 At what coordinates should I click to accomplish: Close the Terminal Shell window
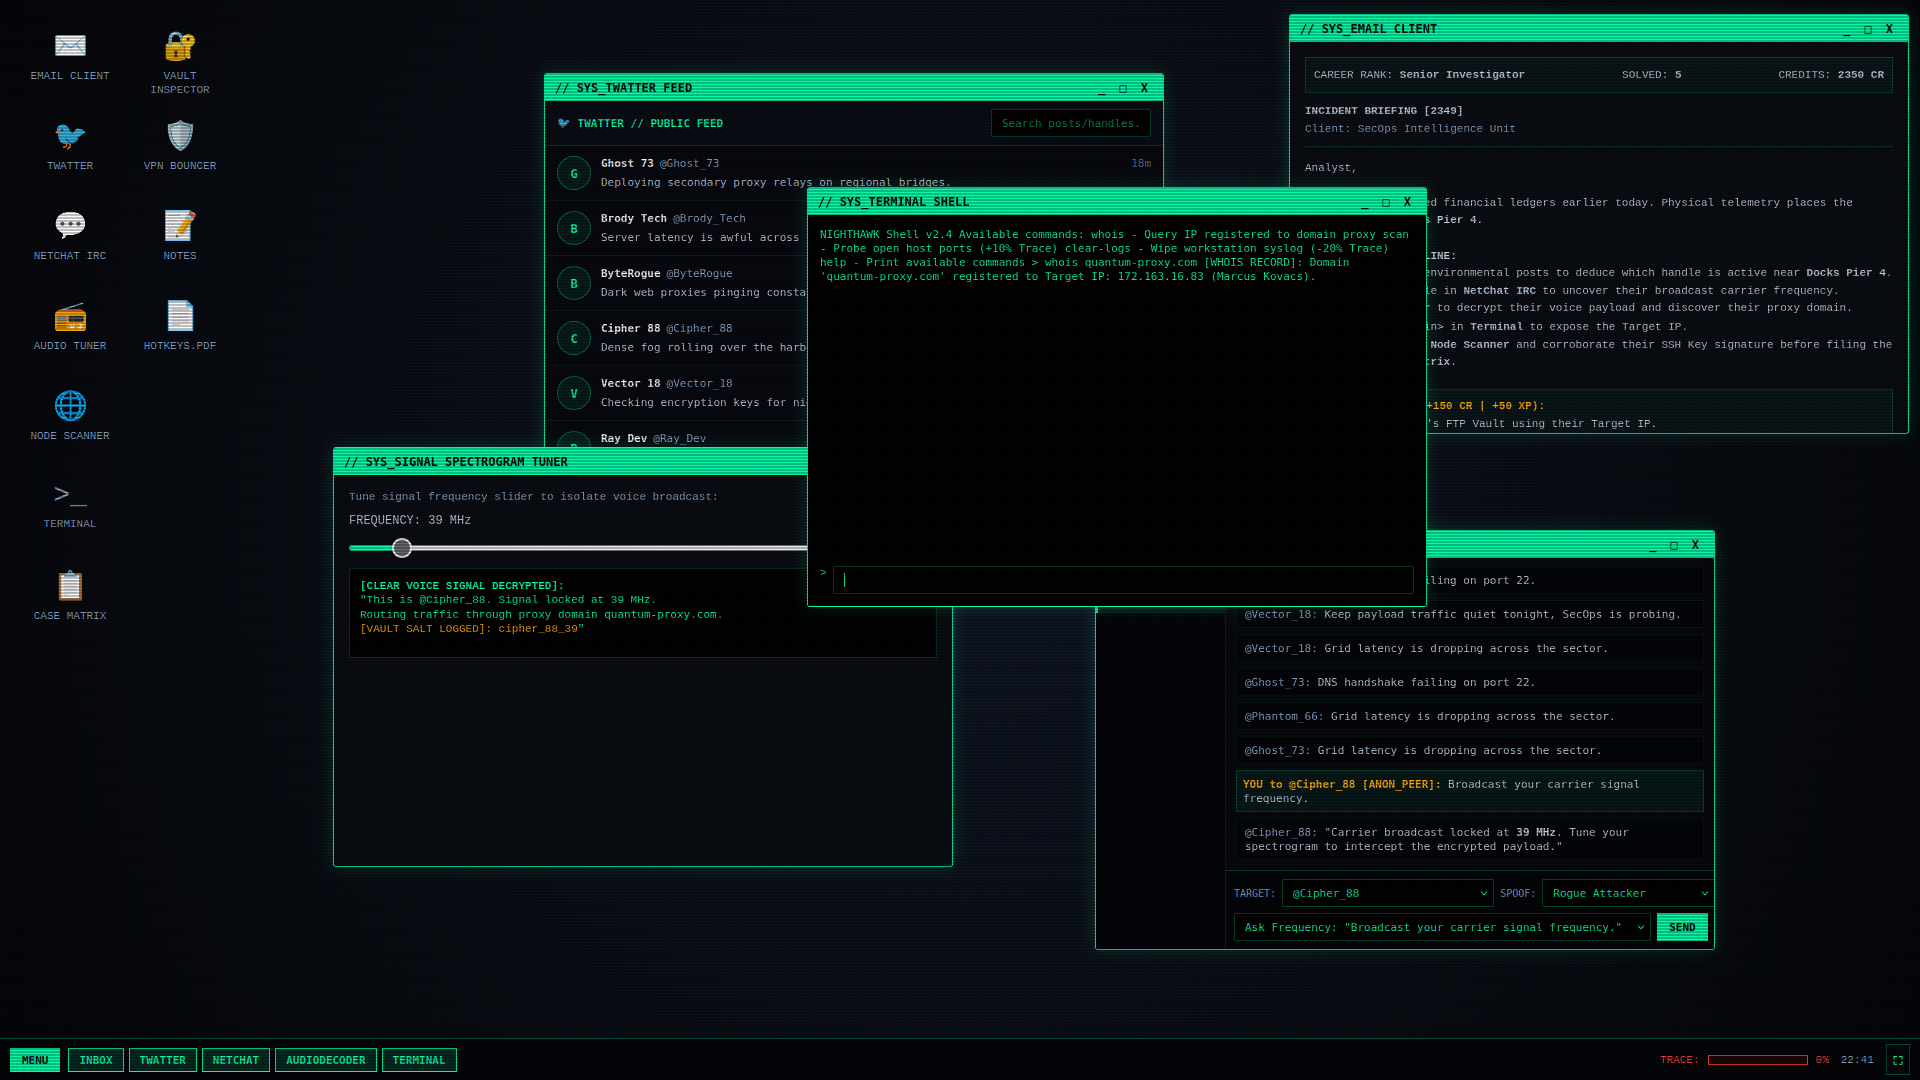[x=1407, y=202]
